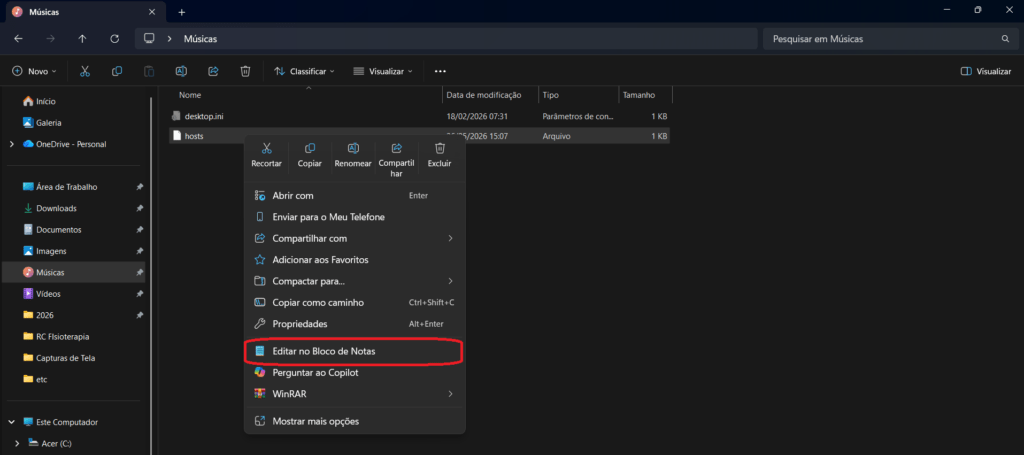The width and height of the screenshot is (1024, 455).
Task: Click the toolbar cut scissors icon
Action: (85, 71)
